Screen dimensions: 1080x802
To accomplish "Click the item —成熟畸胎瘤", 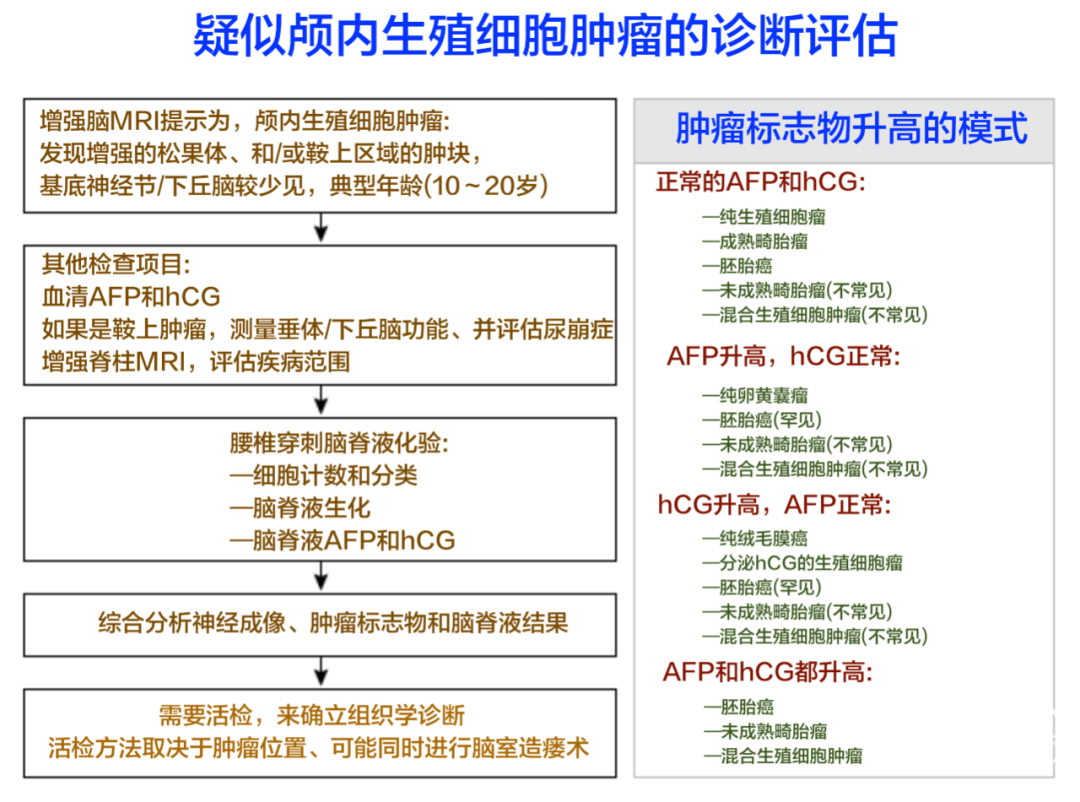I will [755, 241].
